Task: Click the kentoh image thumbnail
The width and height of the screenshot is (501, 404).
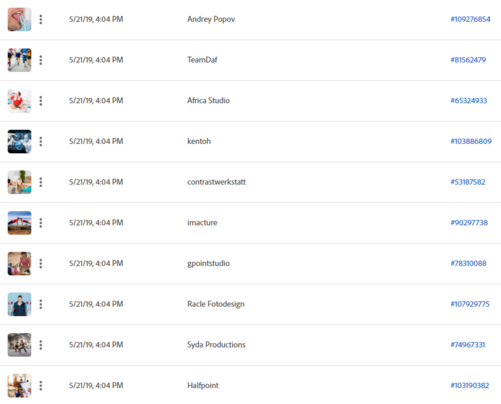Action: [x=20, y=141]
